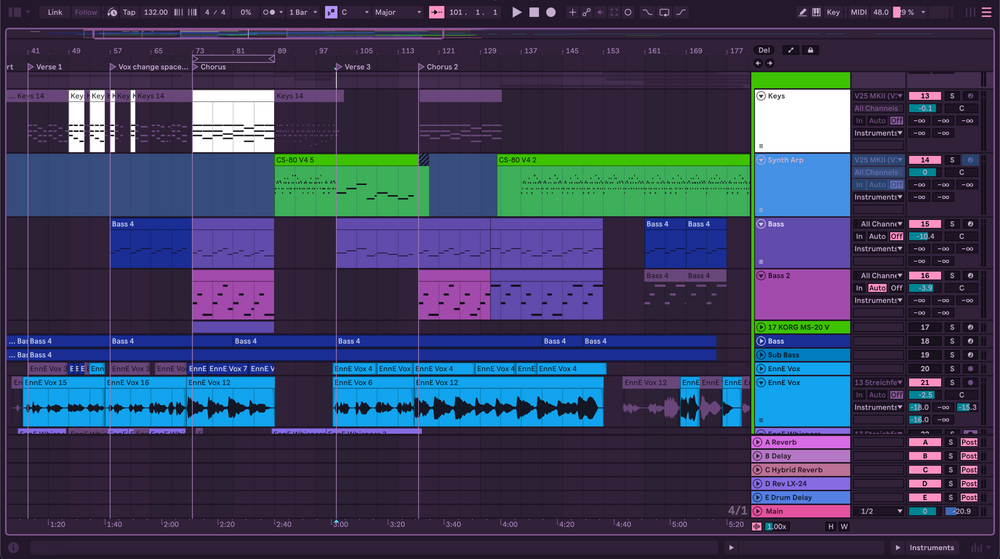Click the lock envelopes padlock icon
This screenshot has height=559, width=1000.
(811, 50)
